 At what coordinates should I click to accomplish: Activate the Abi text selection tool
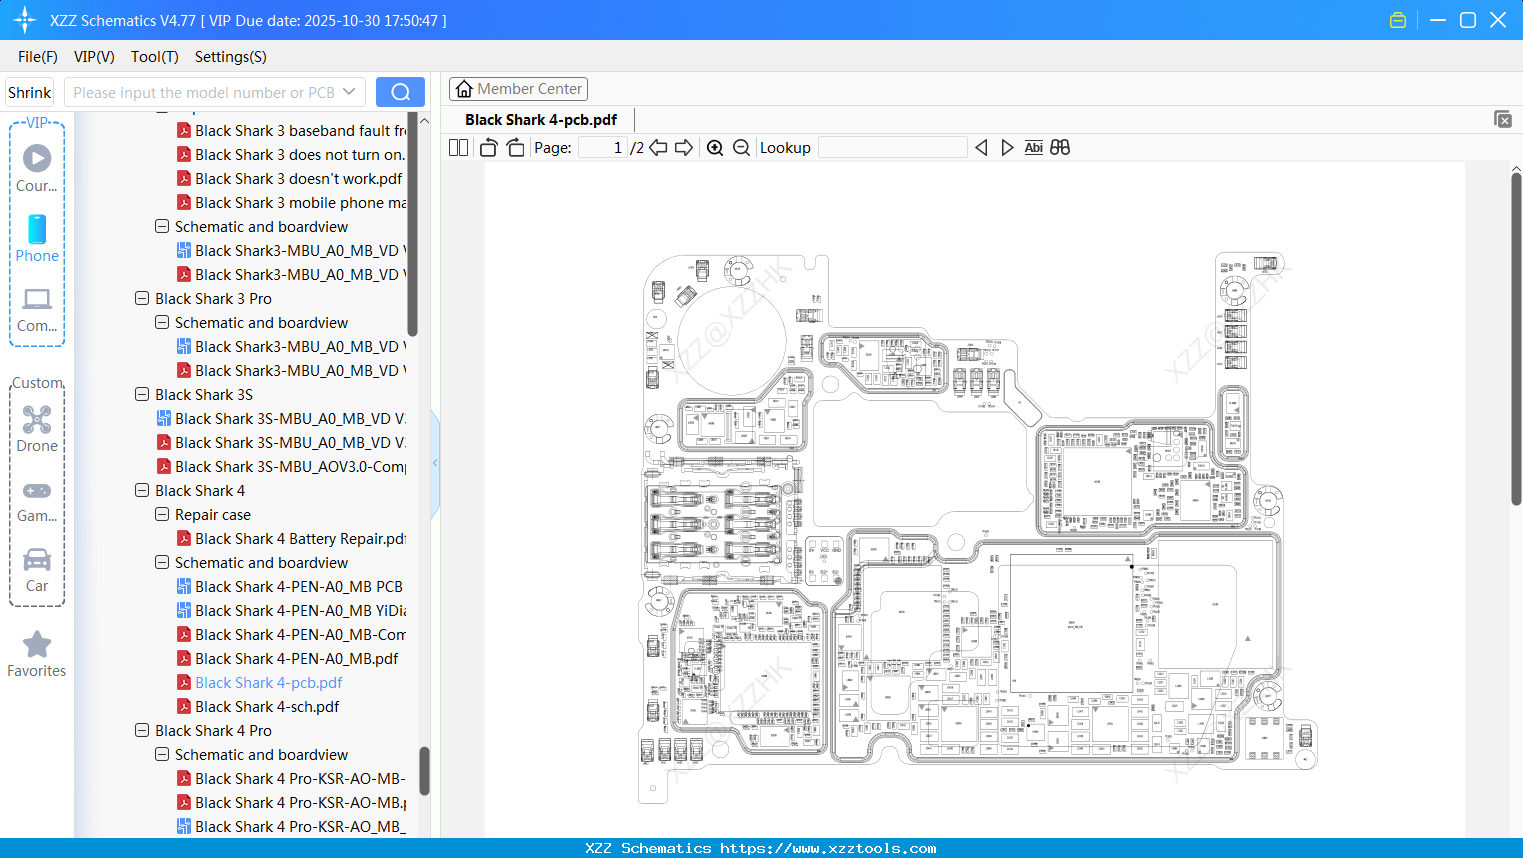(1033, 147)
